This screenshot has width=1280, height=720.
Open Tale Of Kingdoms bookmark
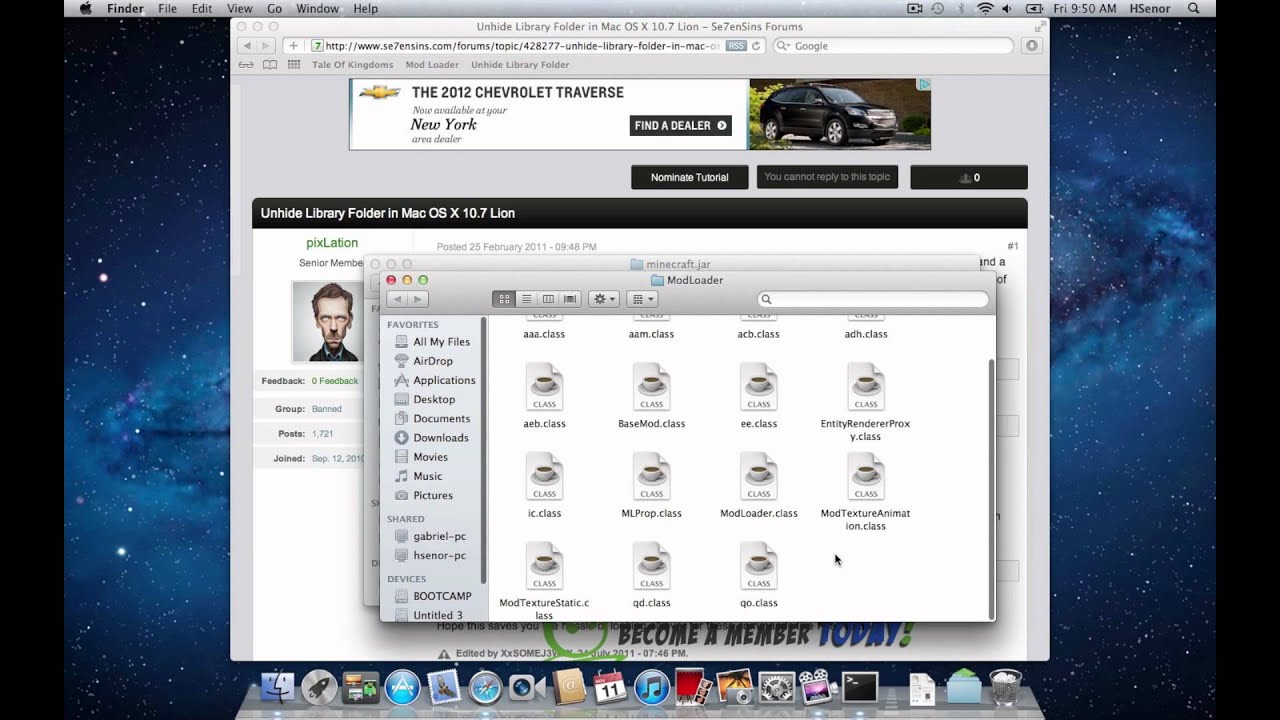pyautogui.click(x=353, y=65)
